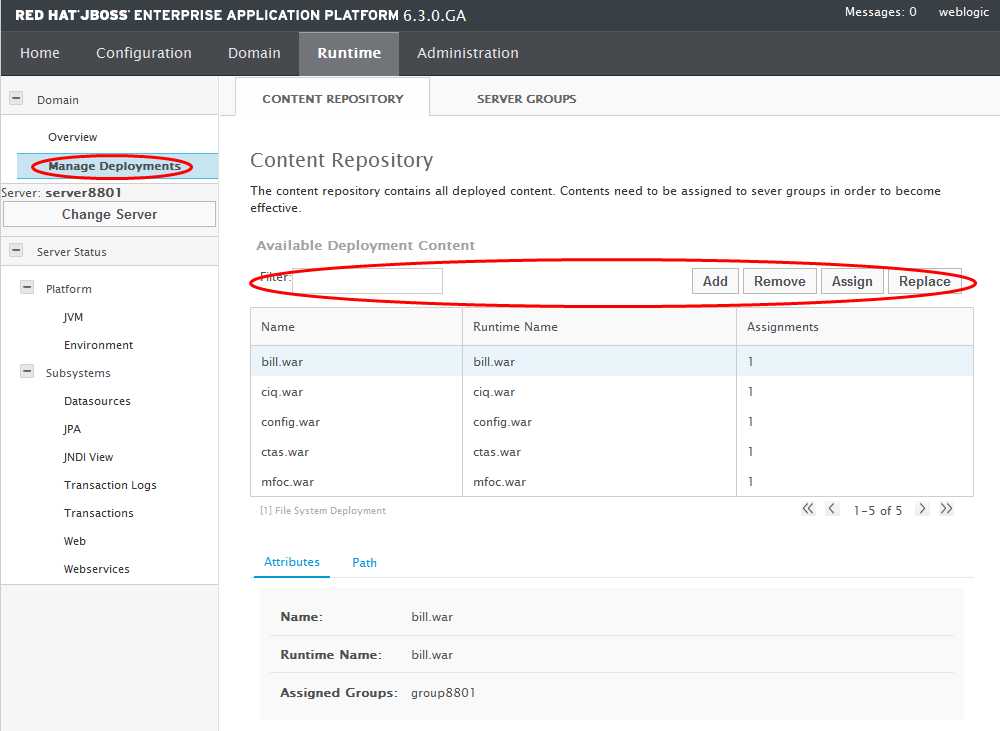1000x731 pixels.
Task: Switch to Content Repository tab
Action: [332, 97]
